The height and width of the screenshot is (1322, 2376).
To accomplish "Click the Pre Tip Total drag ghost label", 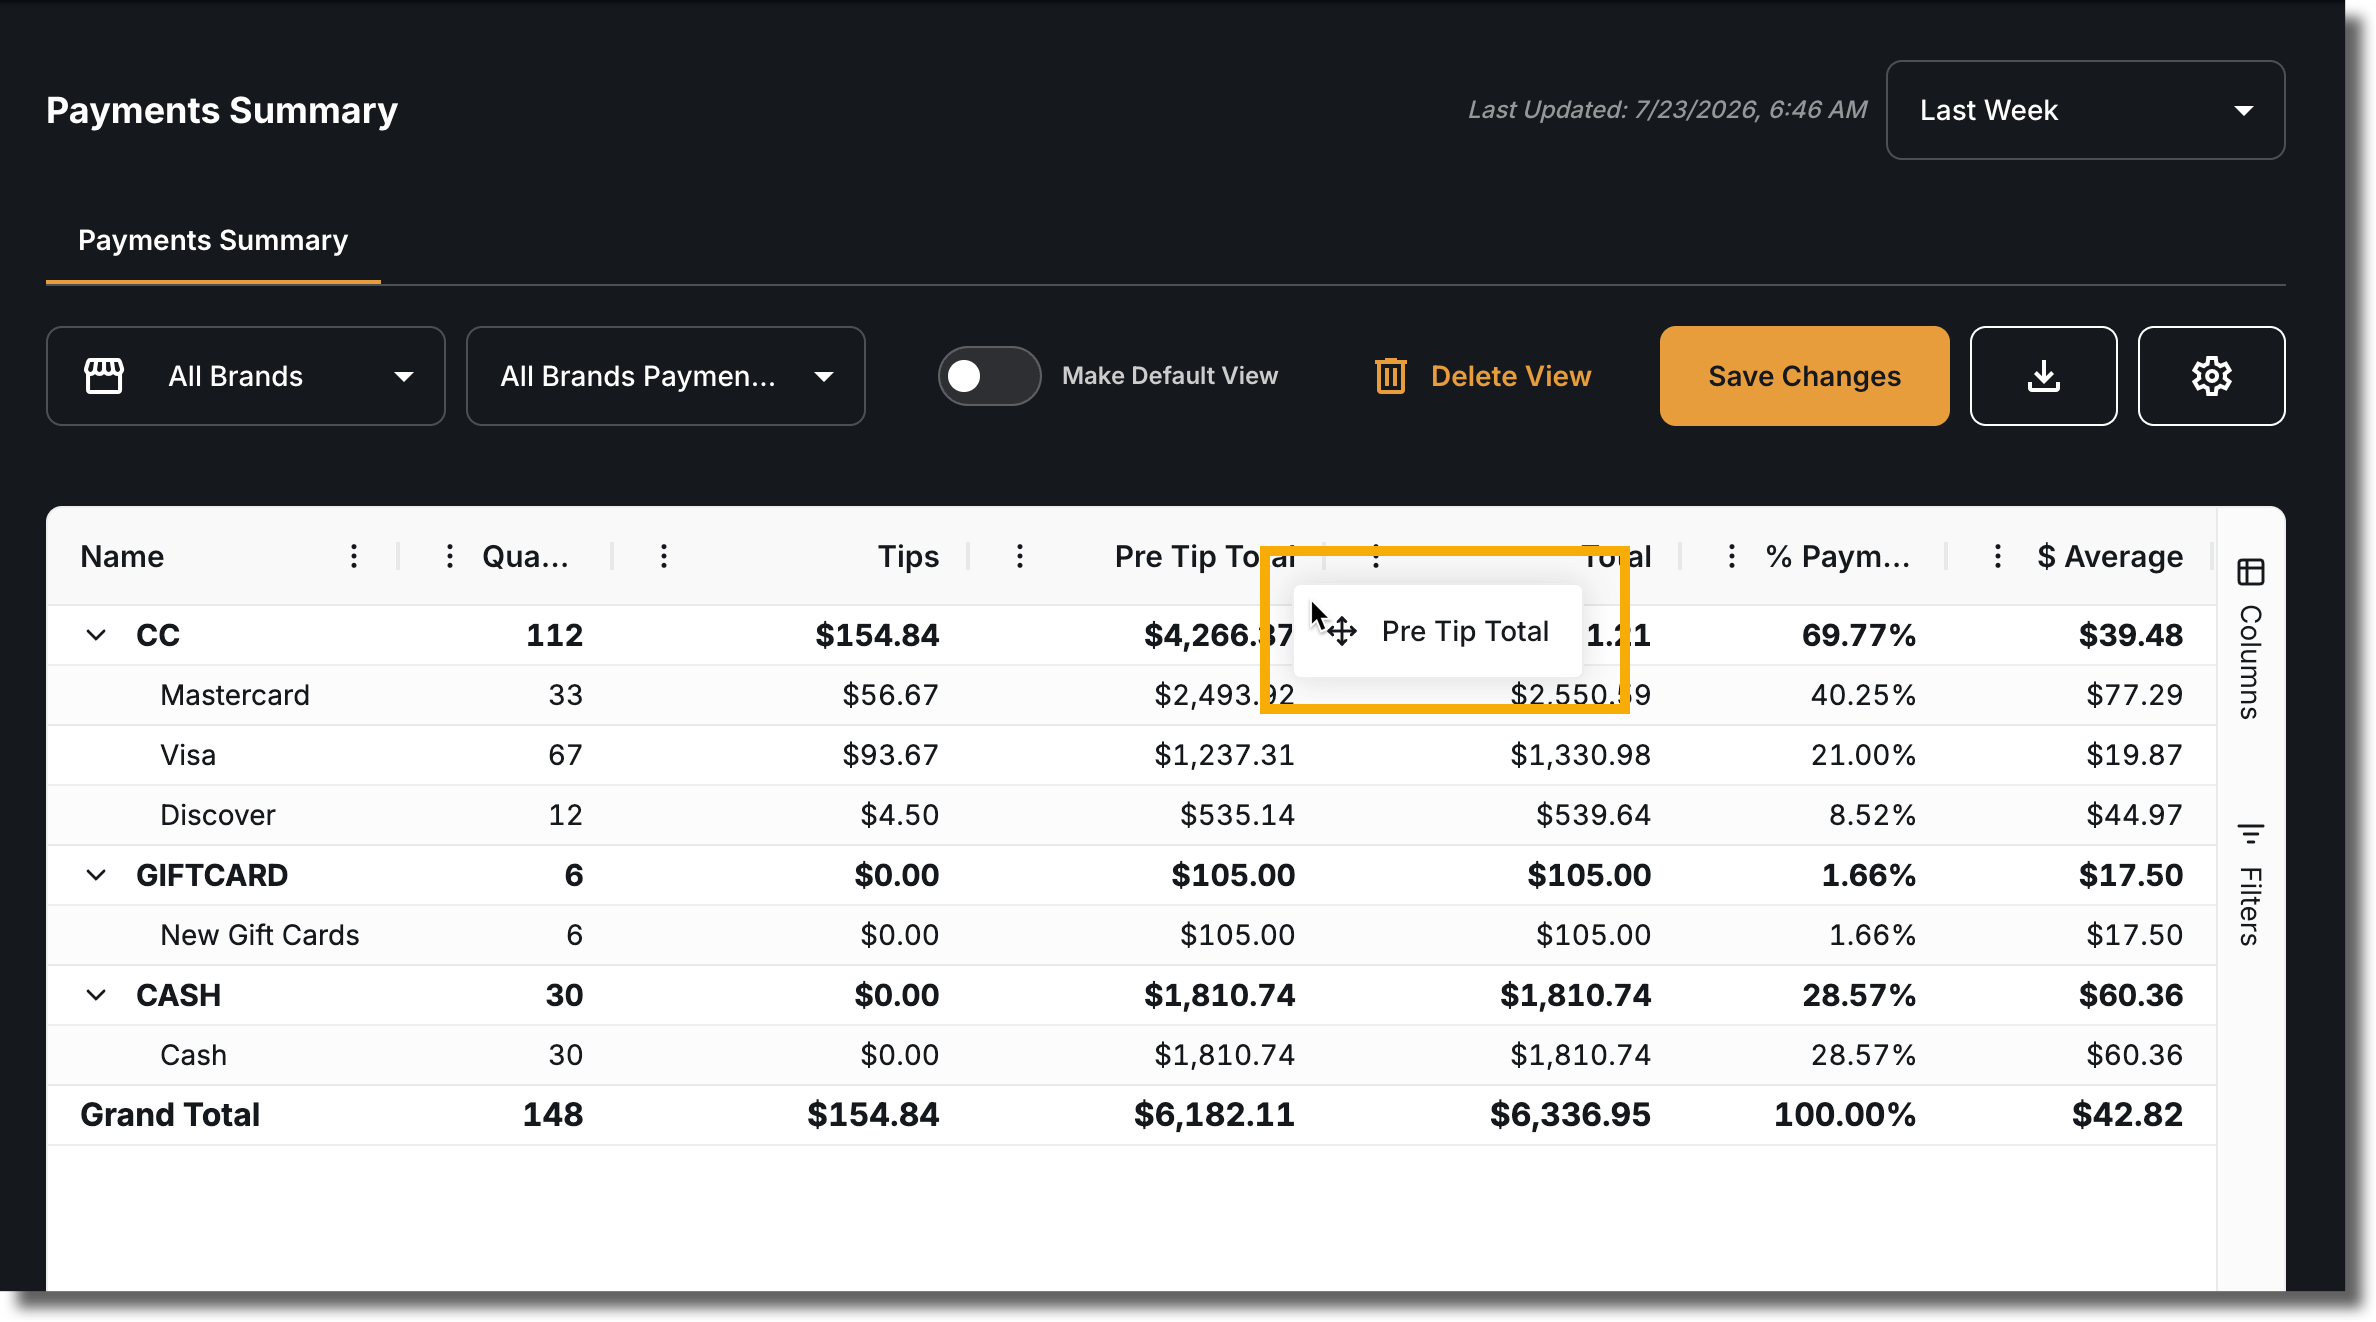I will pyautogui.click(x=1465, y=631).
